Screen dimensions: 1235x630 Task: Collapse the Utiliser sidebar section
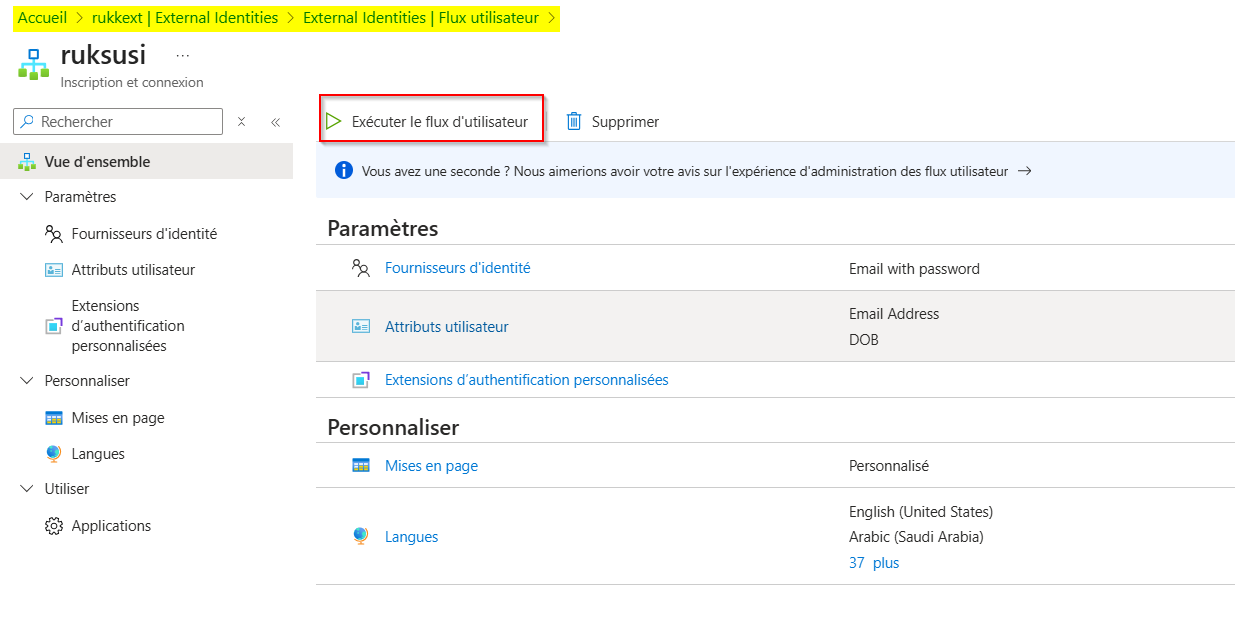pos(27,489)
